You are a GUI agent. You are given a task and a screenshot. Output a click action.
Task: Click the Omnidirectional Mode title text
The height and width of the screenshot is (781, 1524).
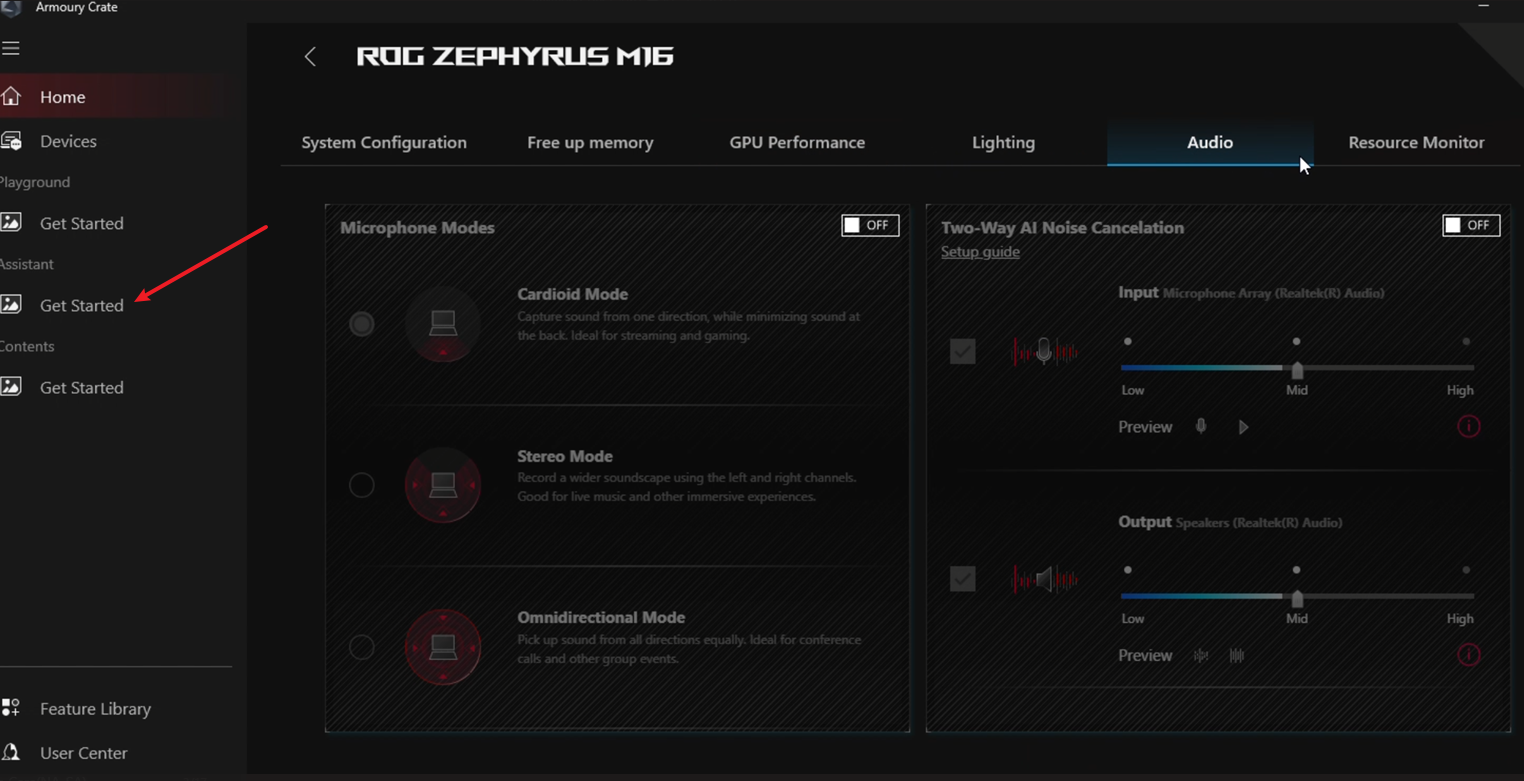[601, 618]
